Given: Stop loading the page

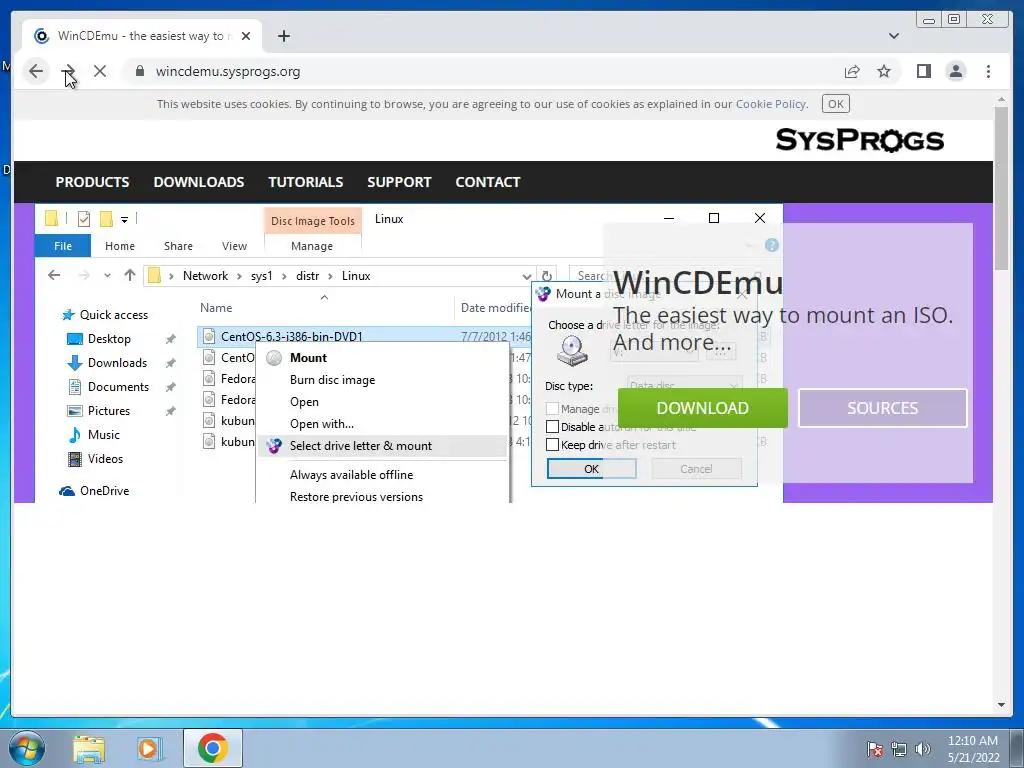Looking at the screenshot, I should point(99,71).
